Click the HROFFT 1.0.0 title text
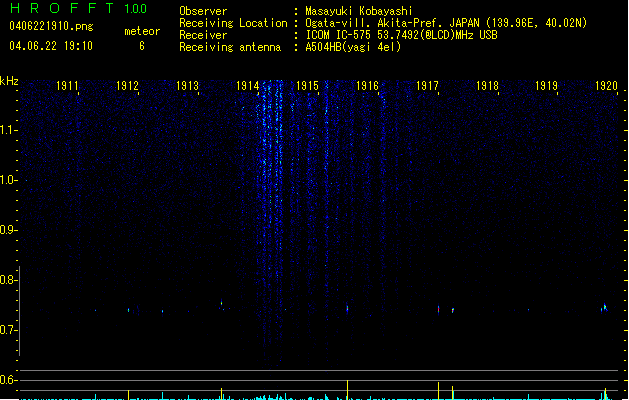Viewport: 629px width, 400px height. 79,8
